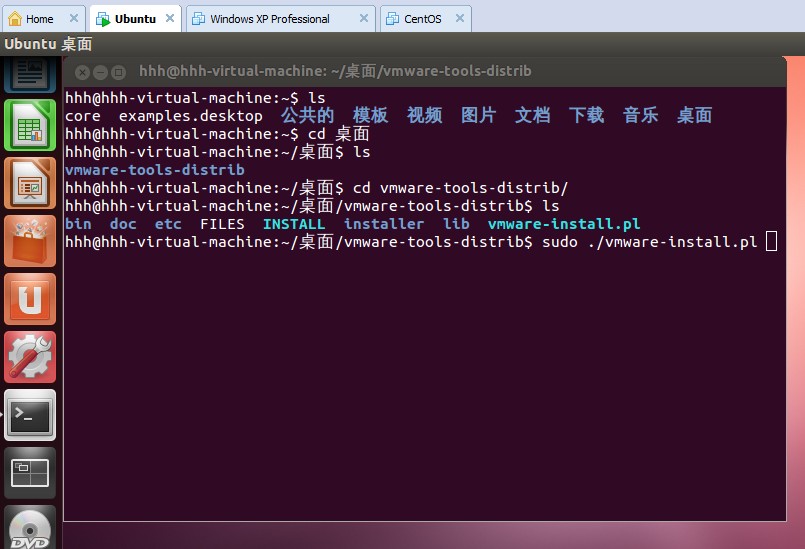Close the CentOS tab

click(x=460, y=18)
